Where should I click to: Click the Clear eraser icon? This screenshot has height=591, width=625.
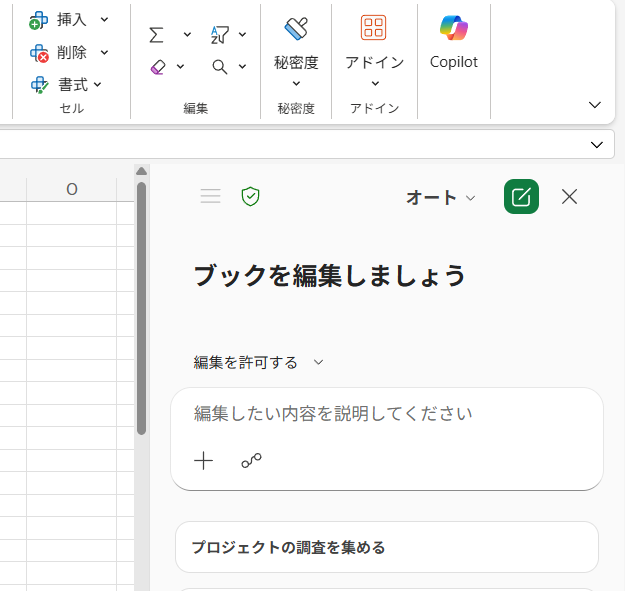click(157, 67)
